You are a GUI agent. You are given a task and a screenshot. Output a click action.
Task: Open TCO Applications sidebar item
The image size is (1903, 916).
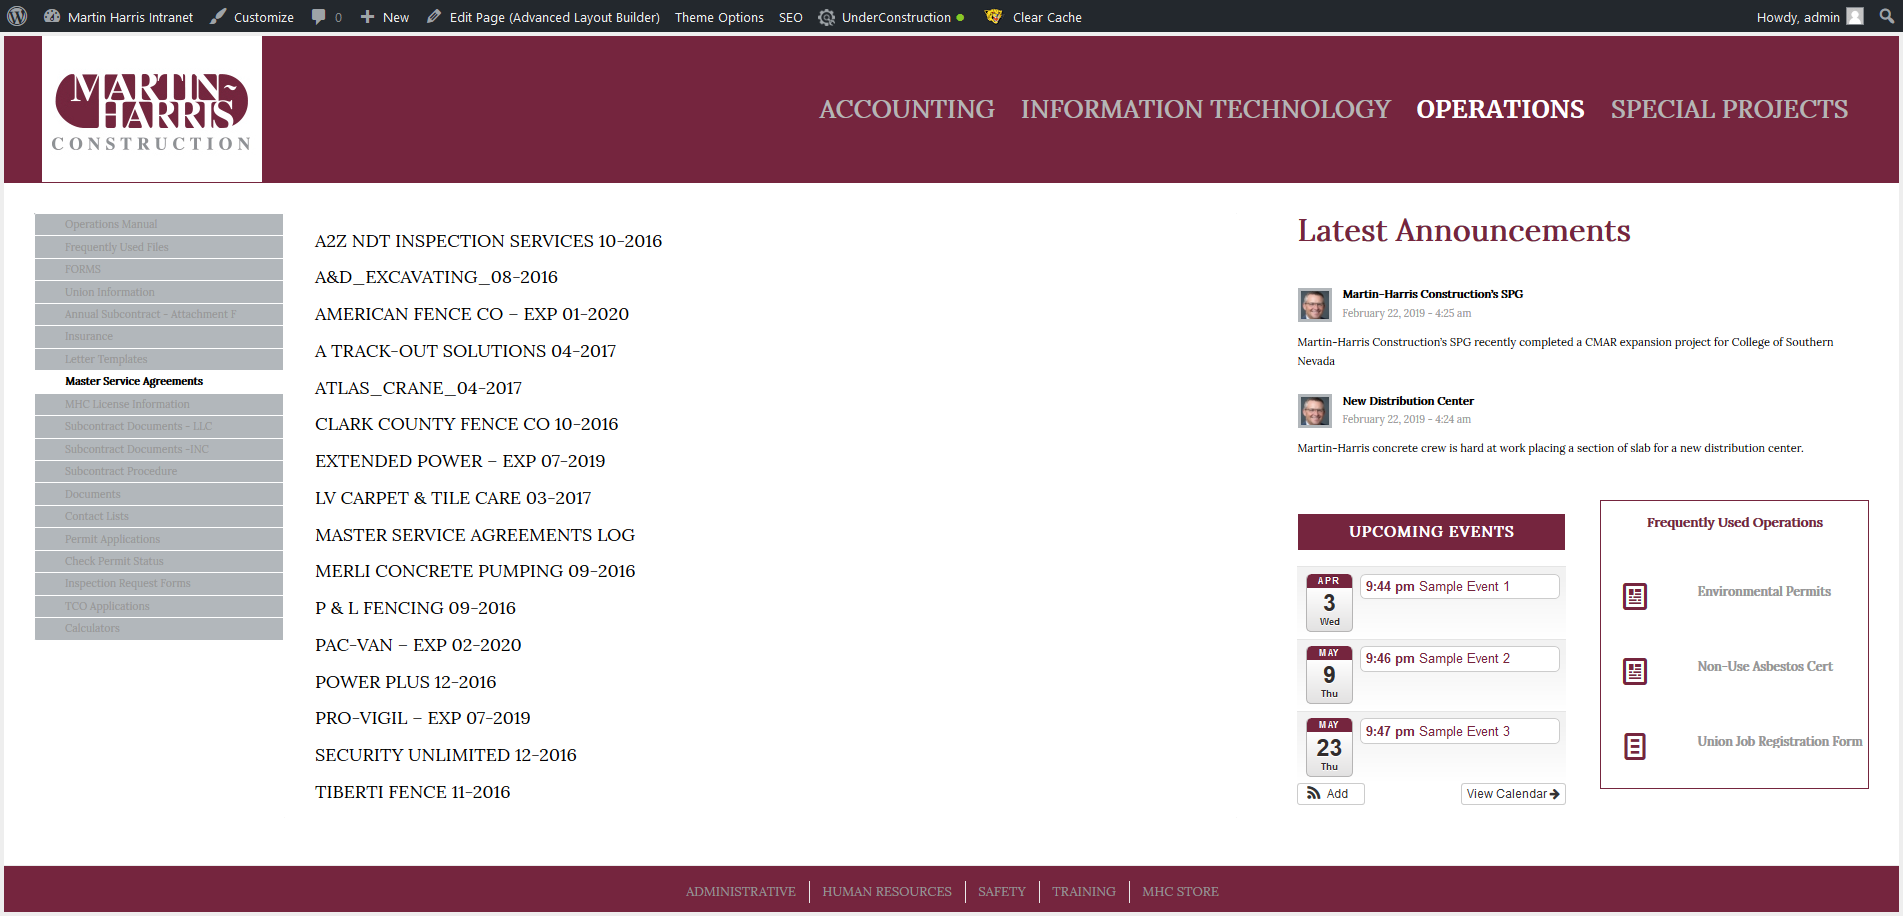point(159,606)
